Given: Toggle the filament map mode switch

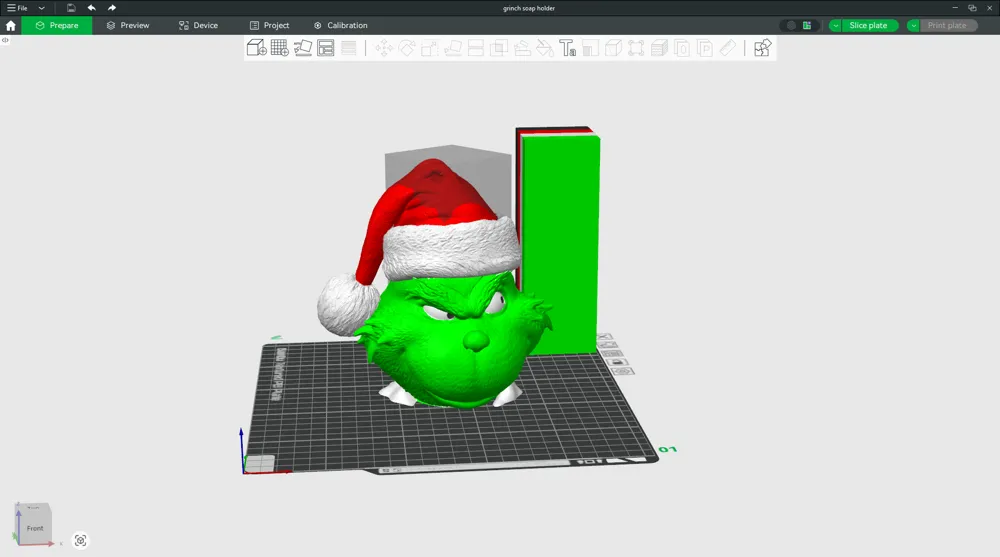Looking at the screenshot, I should (x=798, y=26).
